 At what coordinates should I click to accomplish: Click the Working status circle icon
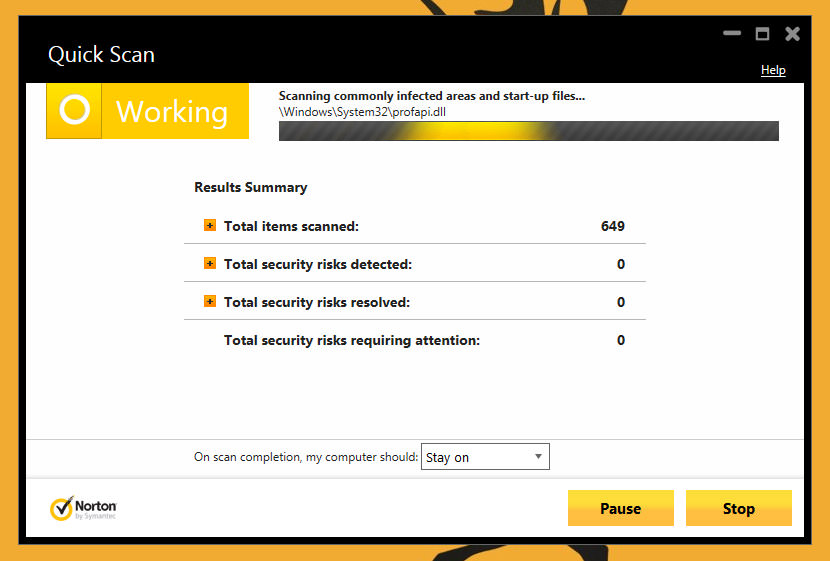(75, 111)
